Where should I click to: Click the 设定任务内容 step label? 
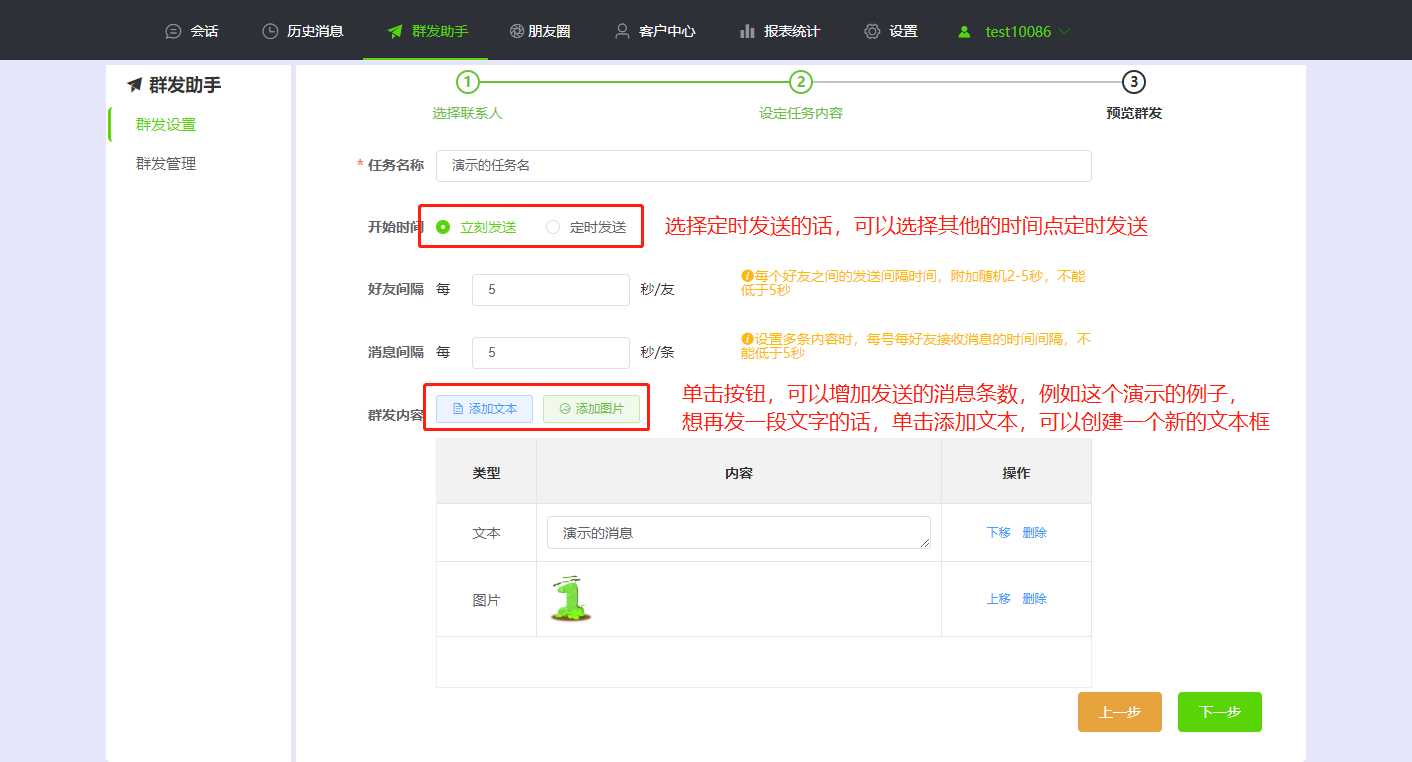pyautogui.click(x=801, y=114)
